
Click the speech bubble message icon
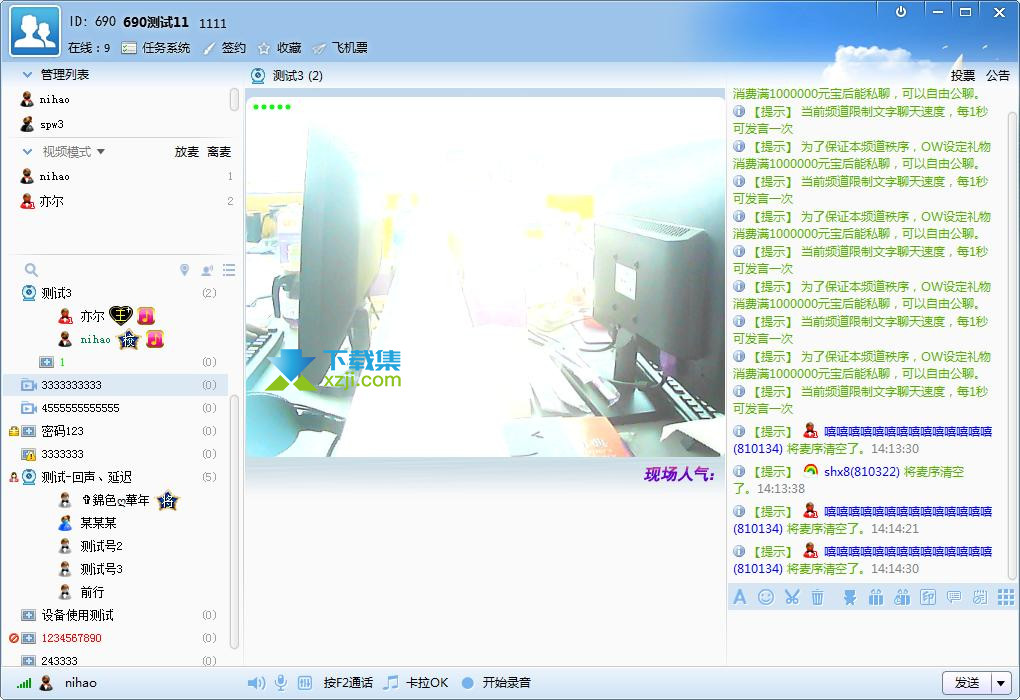click(x=954, y=597)
